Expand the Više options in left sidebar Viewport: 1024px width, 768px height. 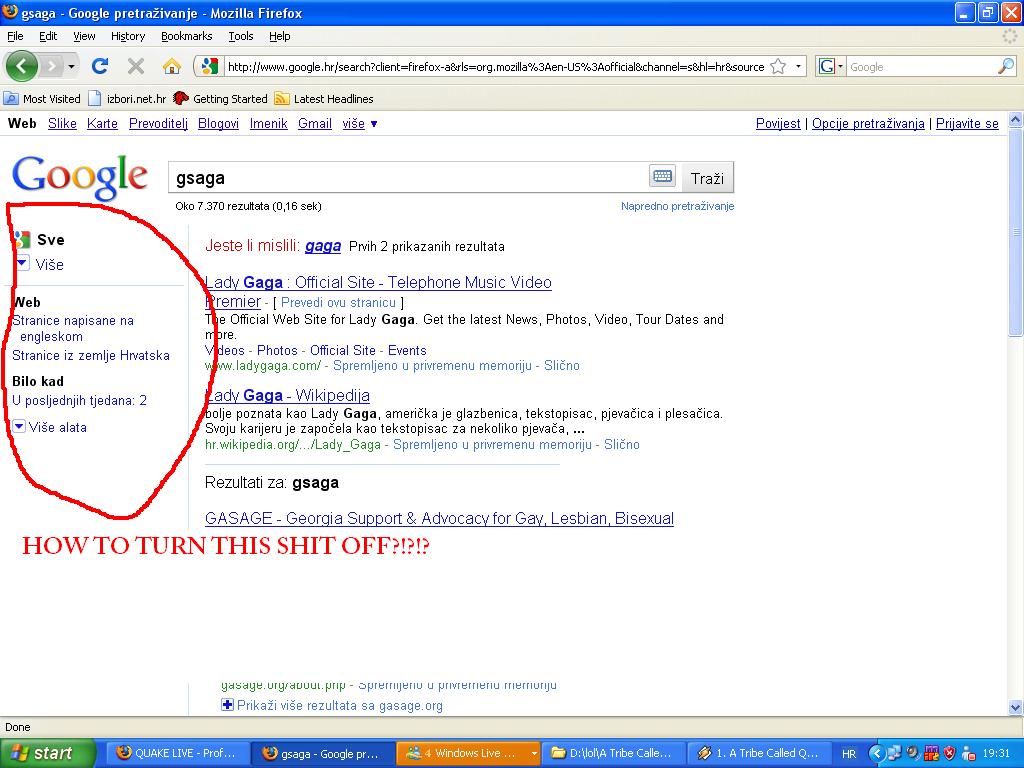click(x=40, y=264)
